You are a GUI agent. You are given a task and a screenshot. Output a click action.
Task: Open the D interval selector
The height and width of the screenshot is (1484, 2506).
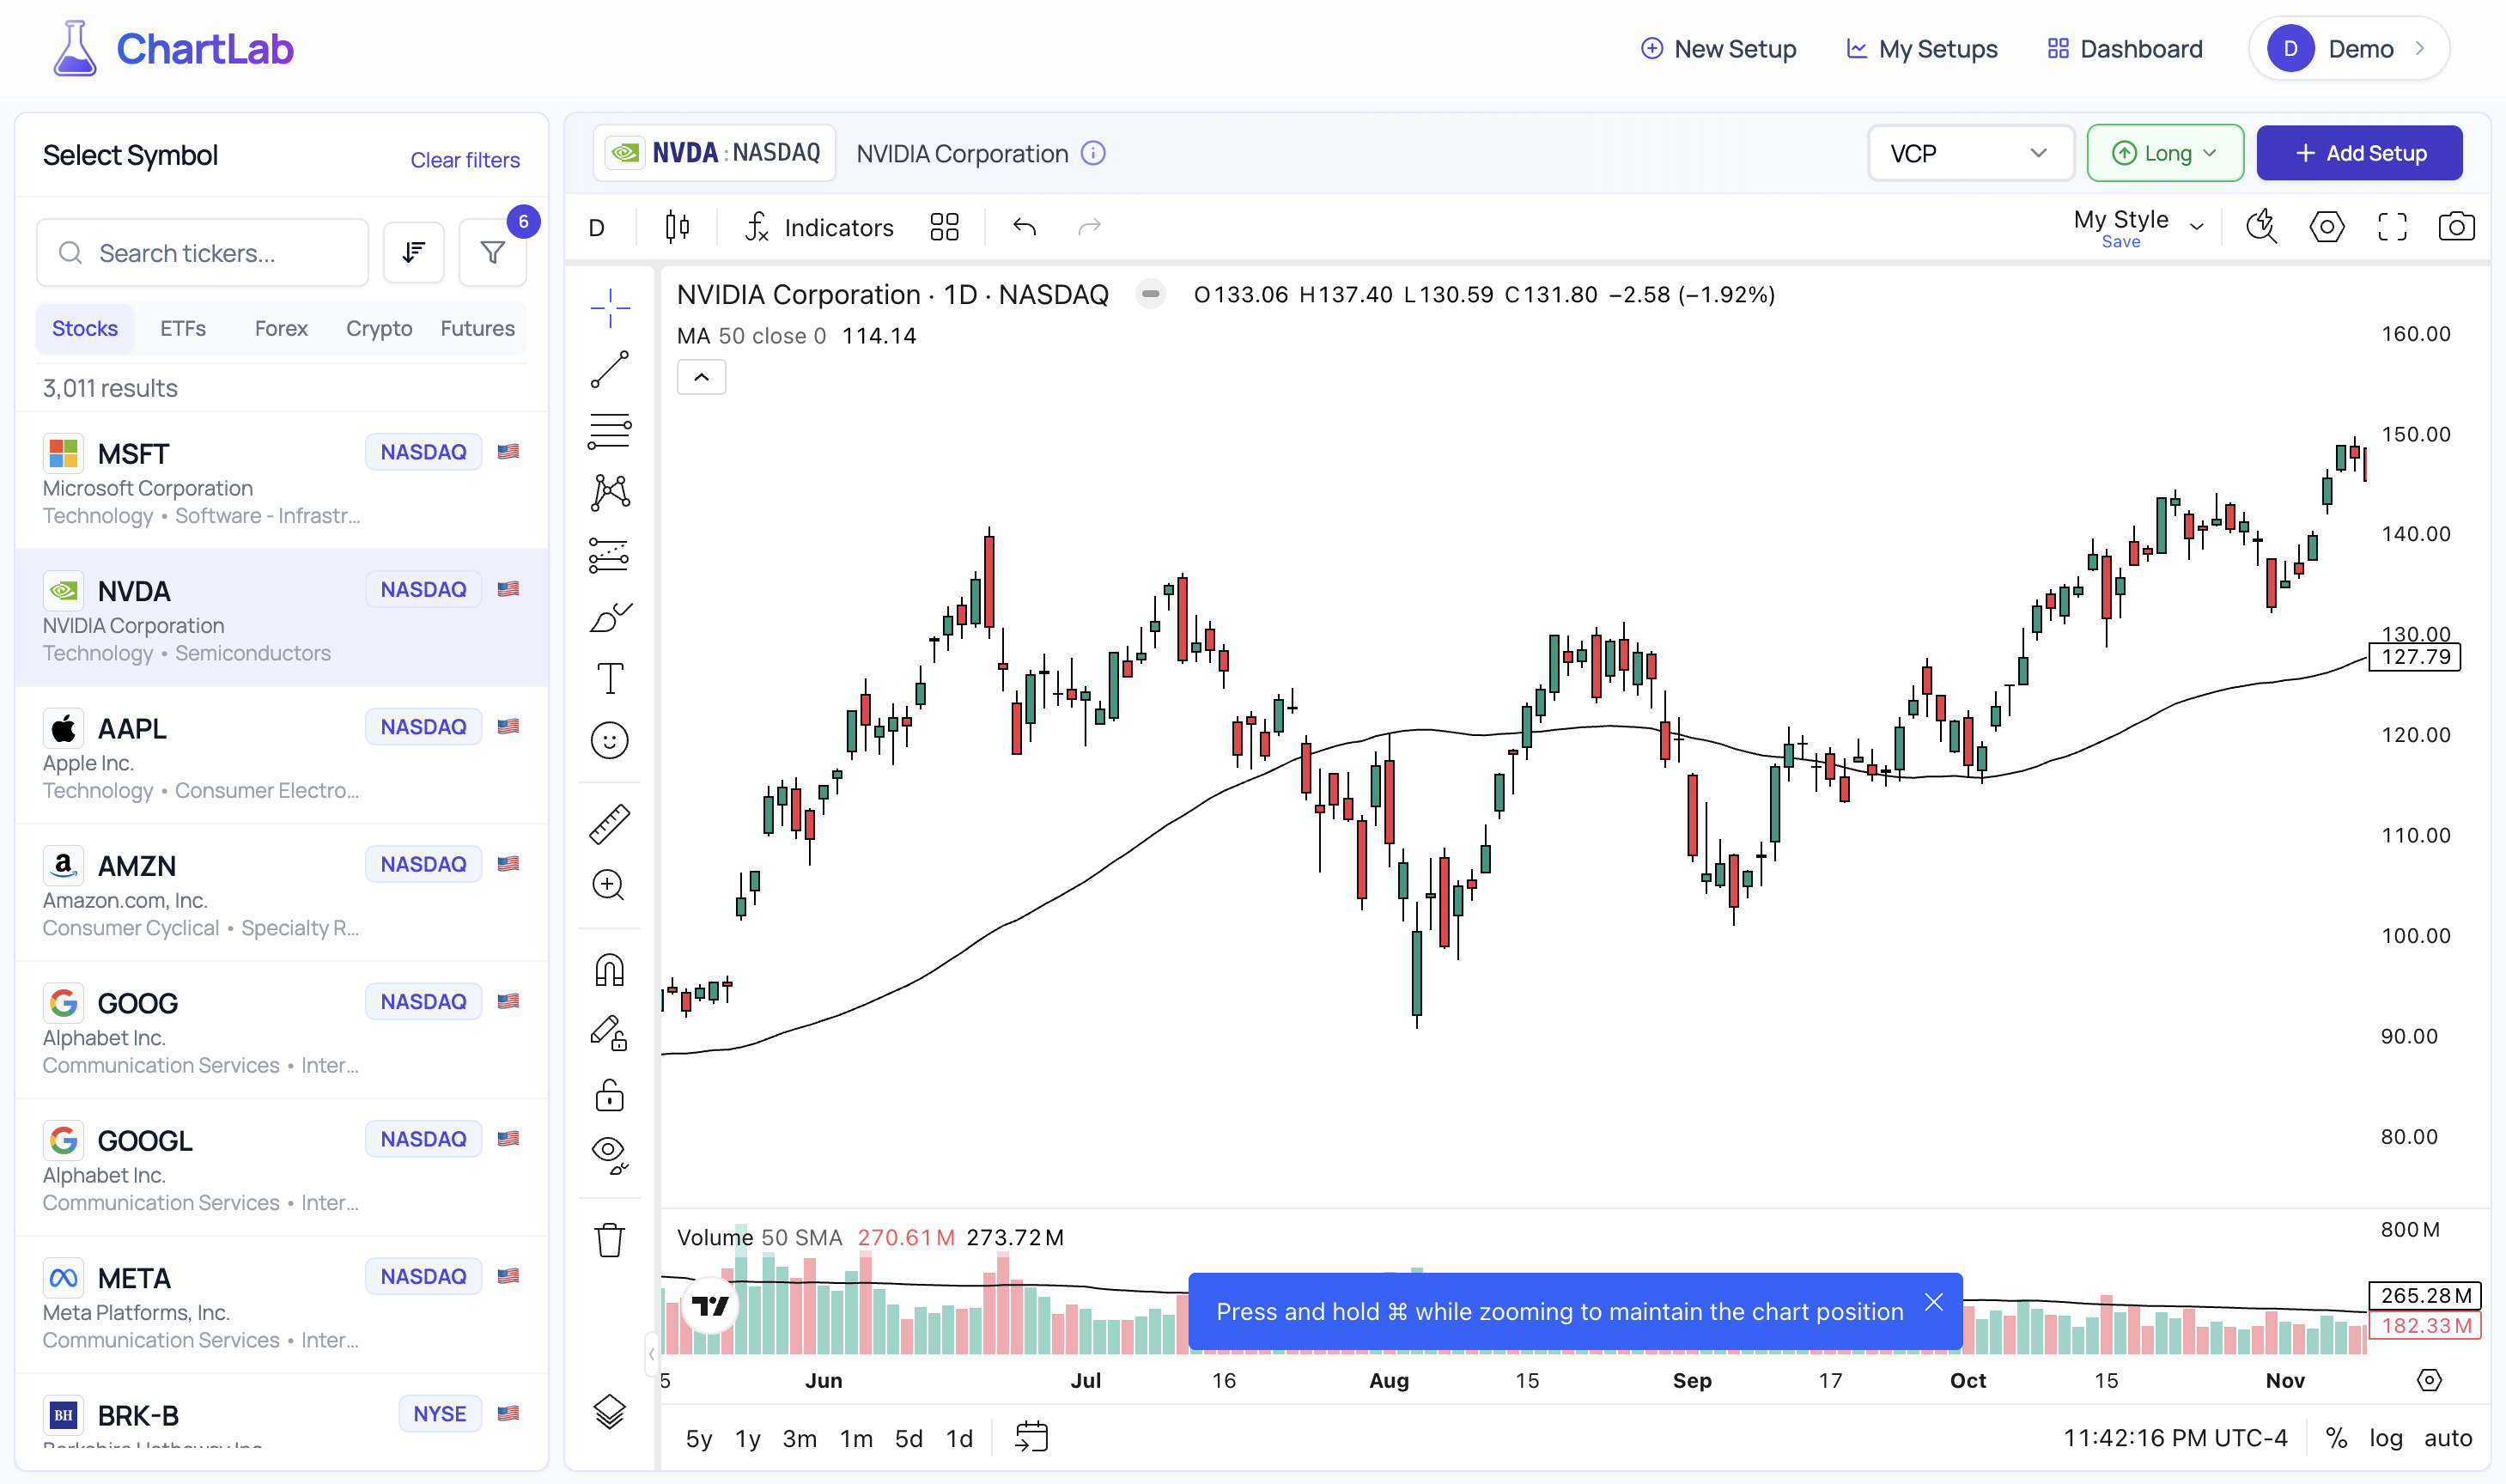tap(597, 228)
